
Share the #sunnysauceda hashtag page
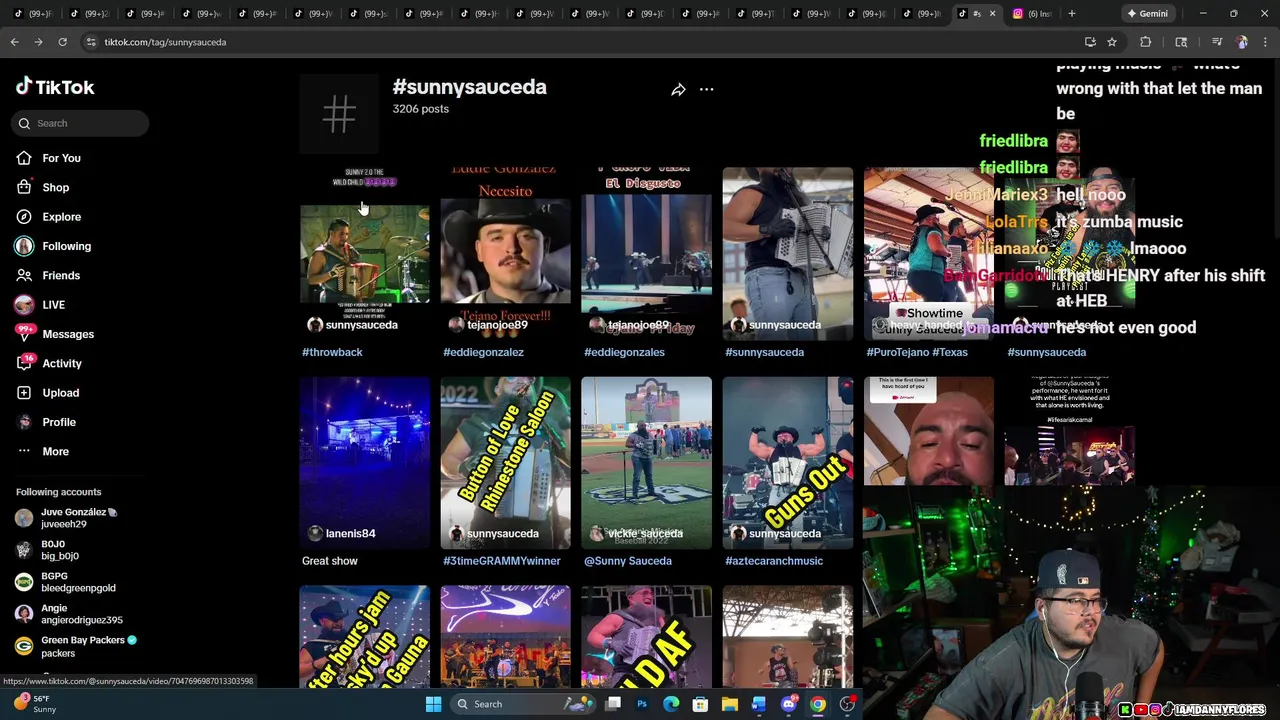[678, 90]
